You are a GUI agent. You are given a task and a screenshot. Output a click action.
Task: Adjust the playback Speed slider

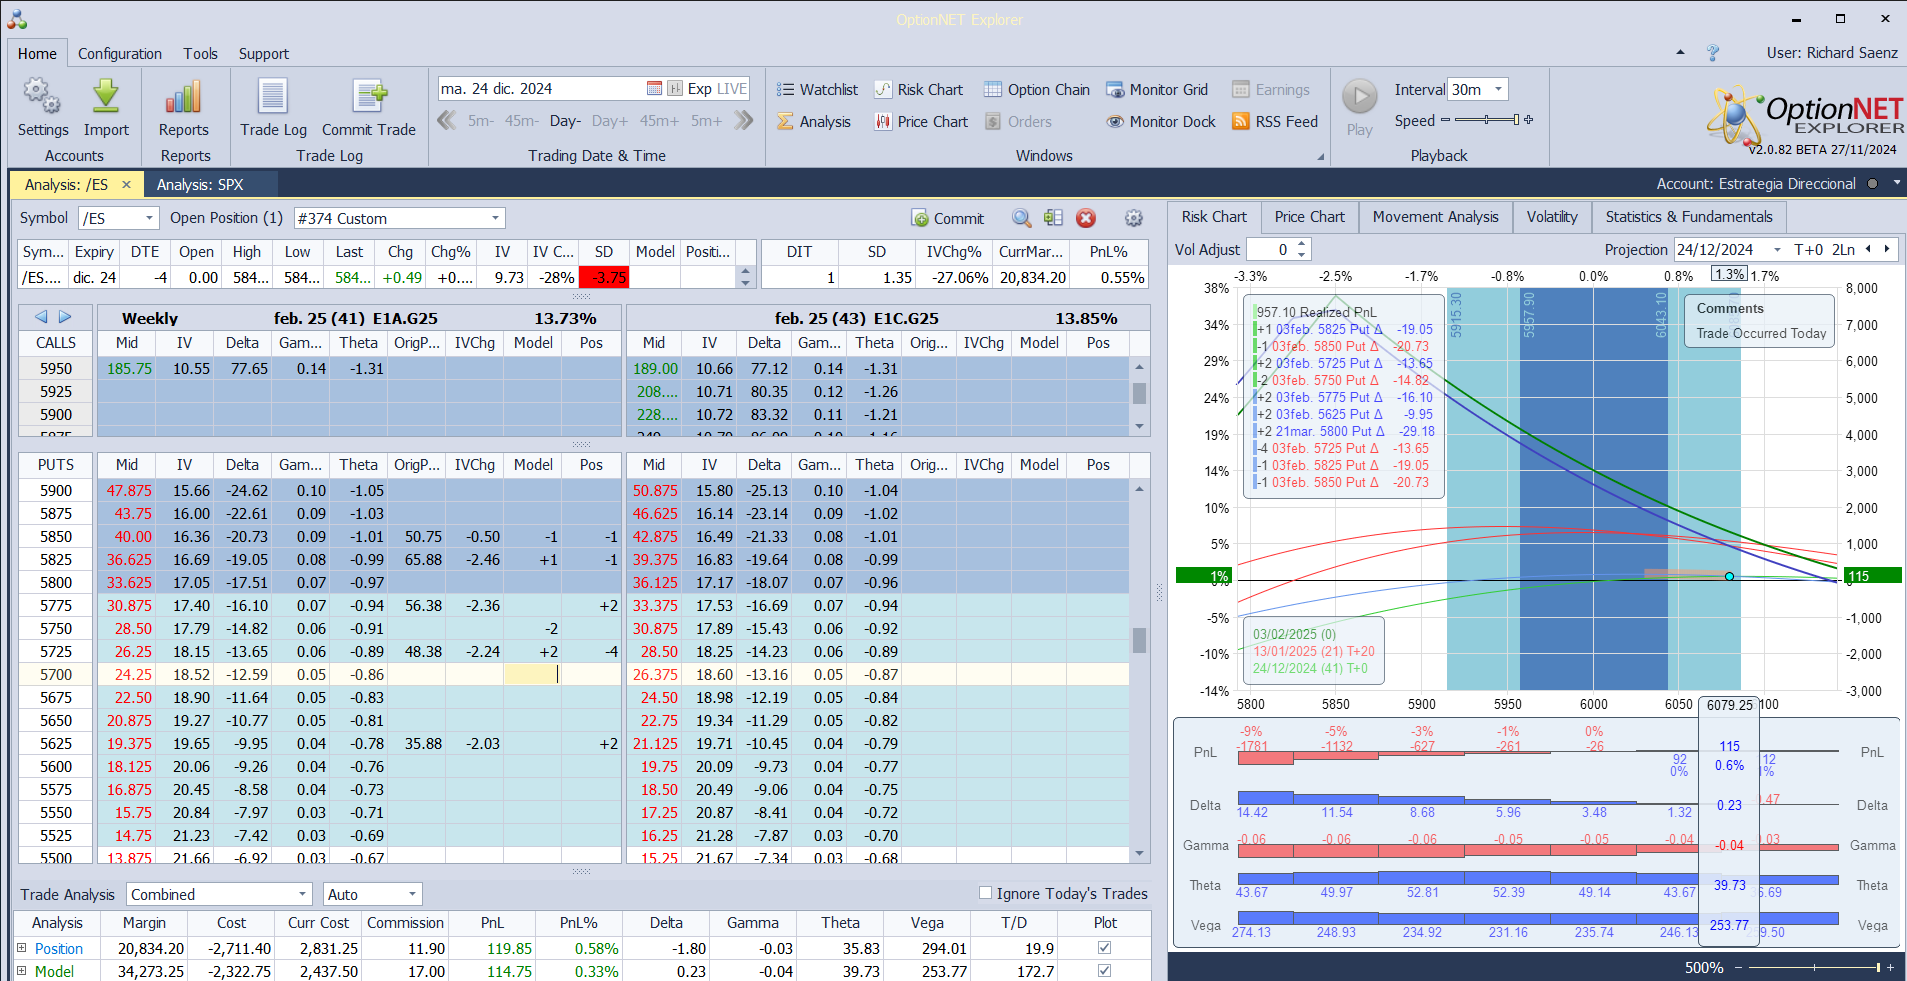(1487, 120)
